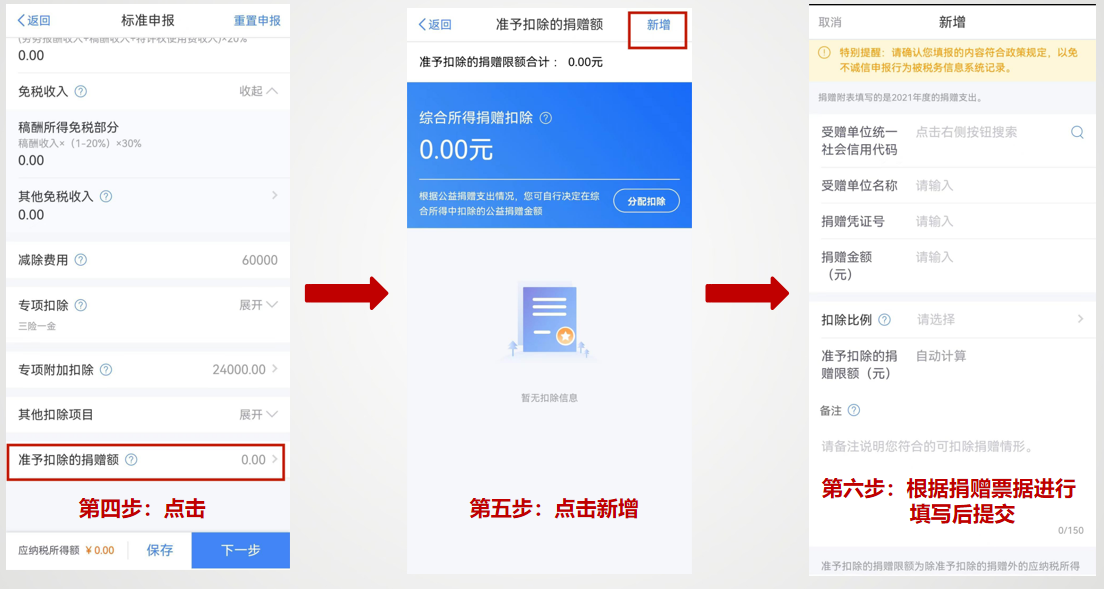
Task: Open help icon next to 免税收入
Action: tap(81, 91)
